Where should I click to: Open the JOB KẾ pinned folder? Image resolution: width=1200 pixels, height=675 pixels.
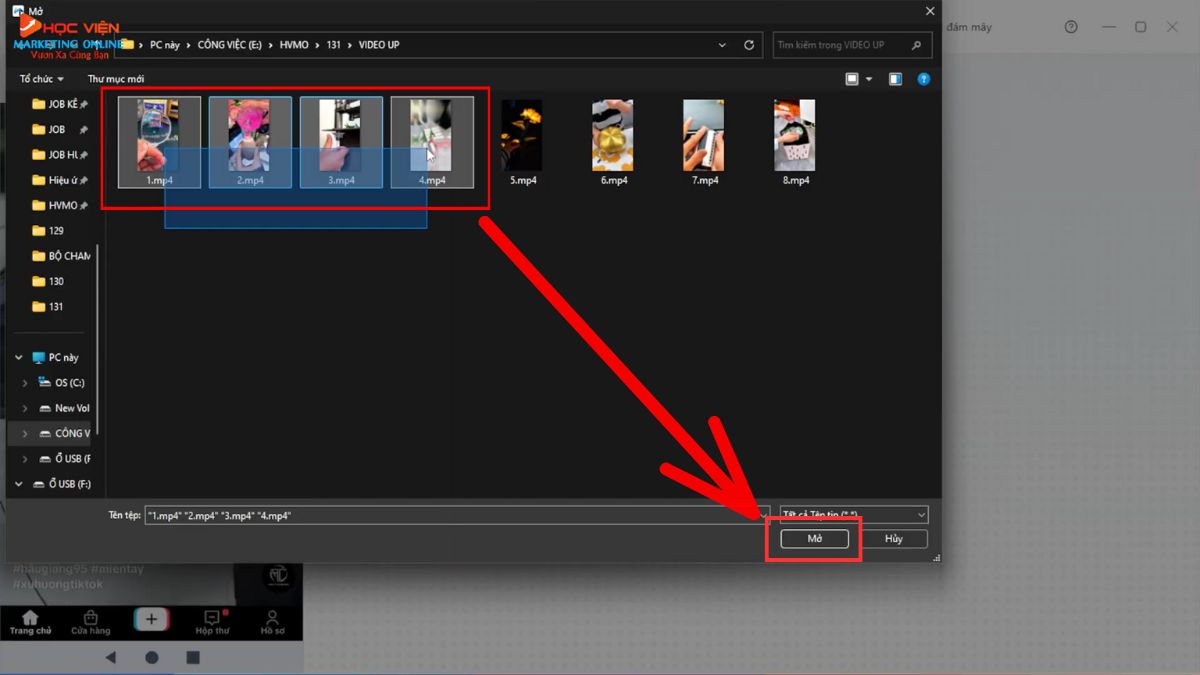click(x=58, y=104)
